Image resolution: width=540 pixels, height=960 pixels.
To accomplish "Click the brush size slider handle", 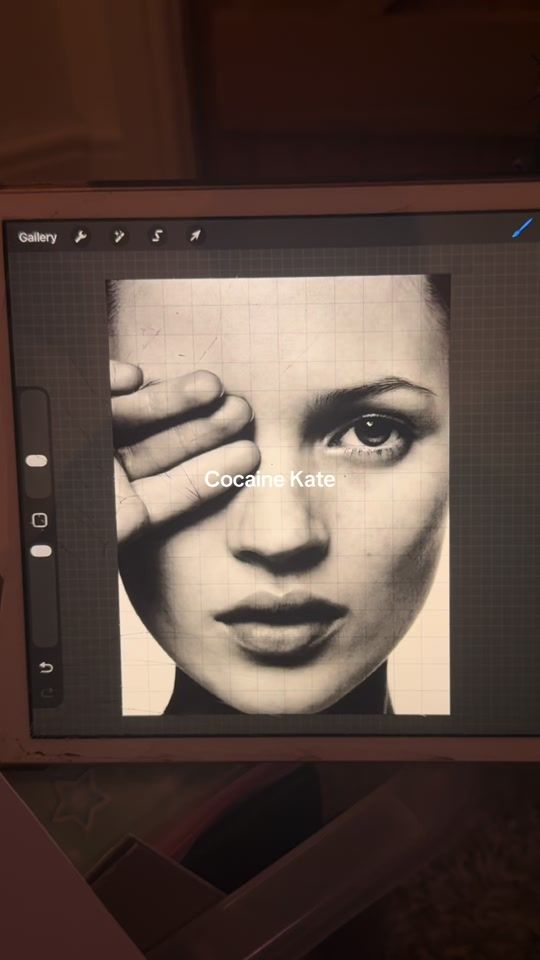I will [x=37, y=460].
